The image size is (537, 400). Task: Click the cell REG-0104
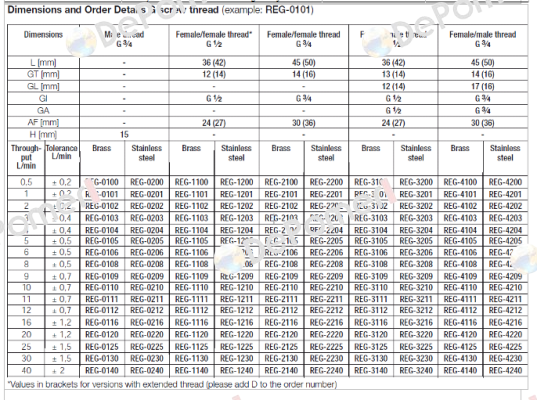click(x=102, y=230)
